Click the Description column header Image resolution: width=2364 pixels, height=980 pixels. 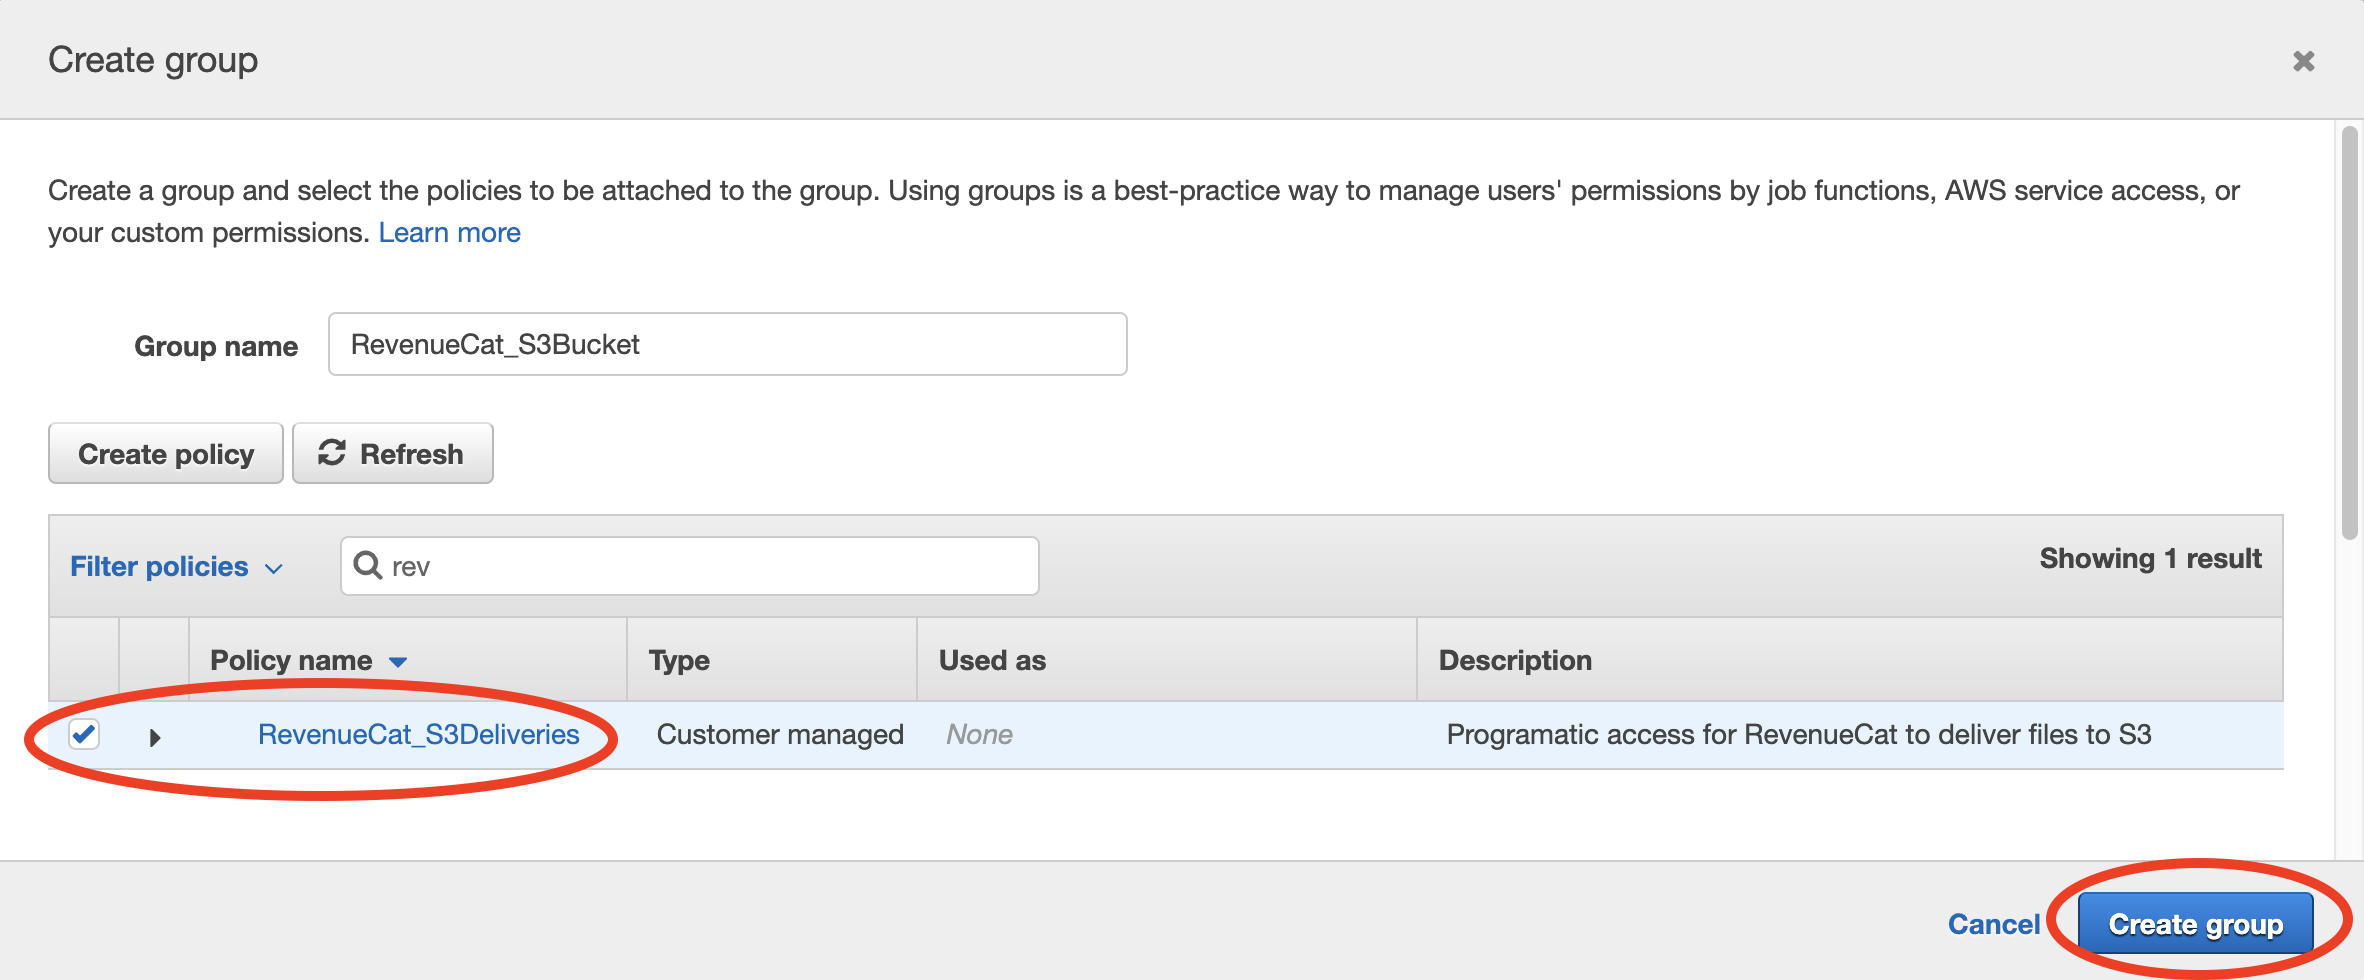click(1515, 660)
